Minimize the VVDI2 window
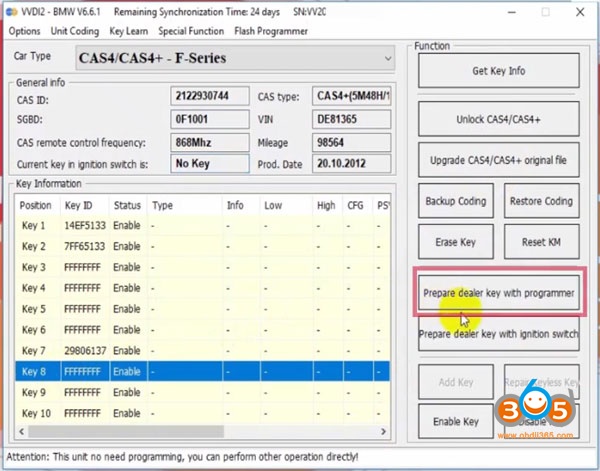600x471 pixels. [x=511, y=12]
